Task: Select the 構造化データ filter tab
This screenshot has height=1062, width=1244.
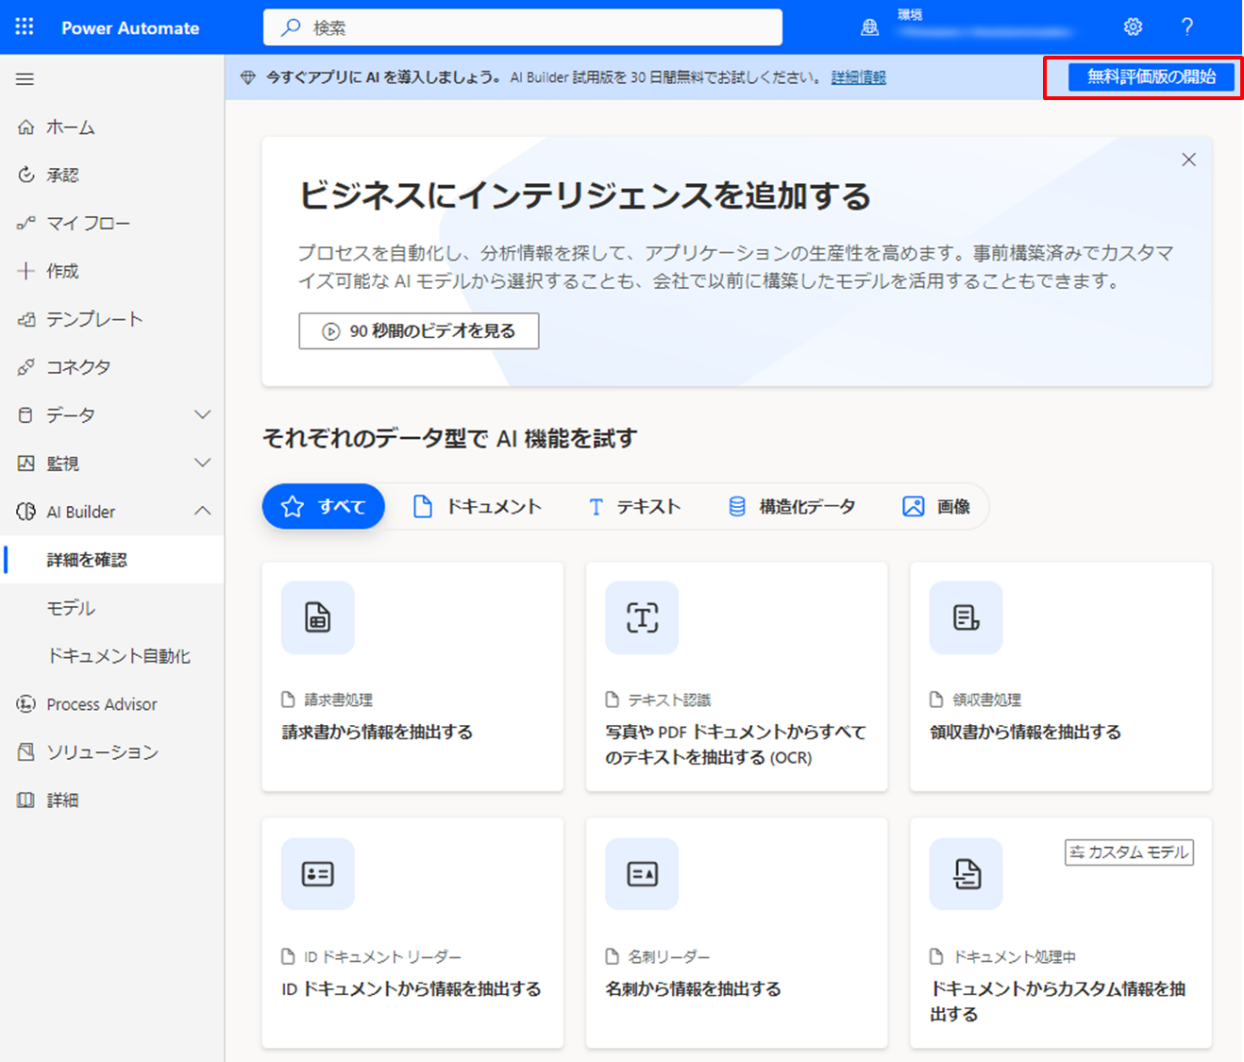Action: coord(792,507)
